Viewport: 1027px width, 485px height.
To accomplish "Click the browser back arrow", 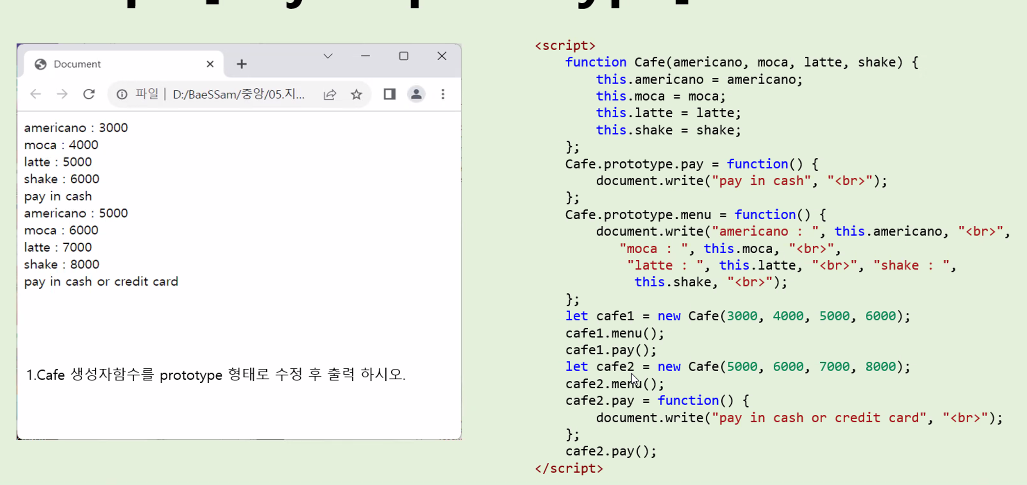I will pyautogui.click(x=35, y=94).
